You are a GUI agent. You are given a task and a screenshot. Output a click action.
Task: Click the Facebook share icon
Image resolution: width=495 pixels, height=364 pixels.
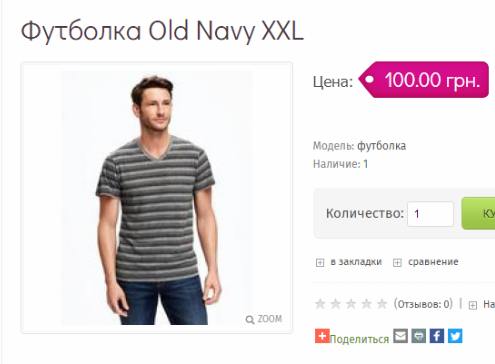437,336
